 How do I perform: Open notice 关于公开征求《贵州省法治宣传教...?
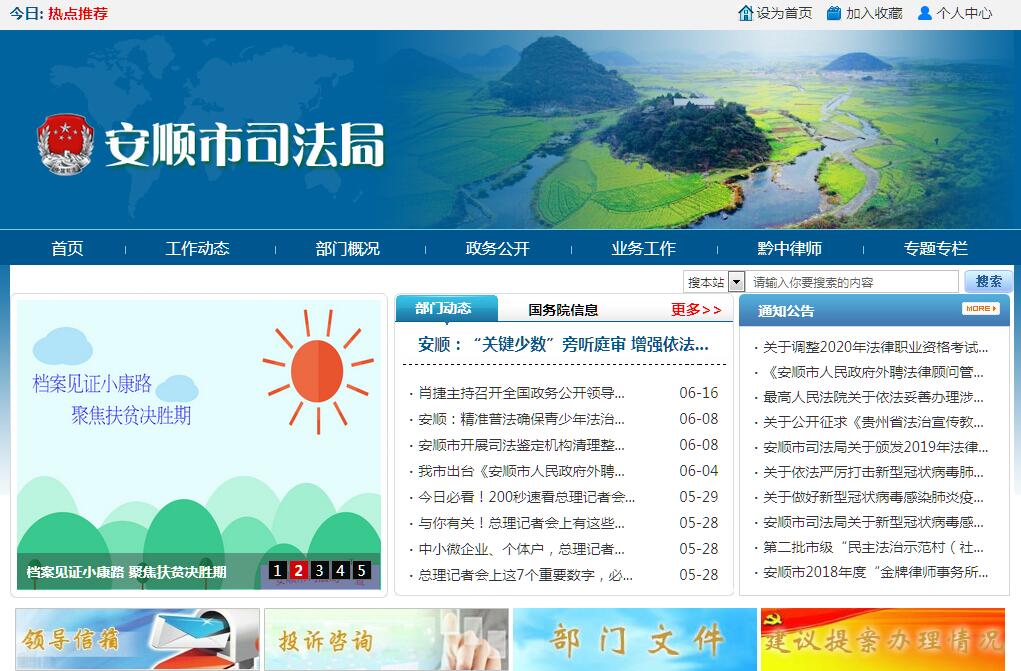[x=873, y=422]
